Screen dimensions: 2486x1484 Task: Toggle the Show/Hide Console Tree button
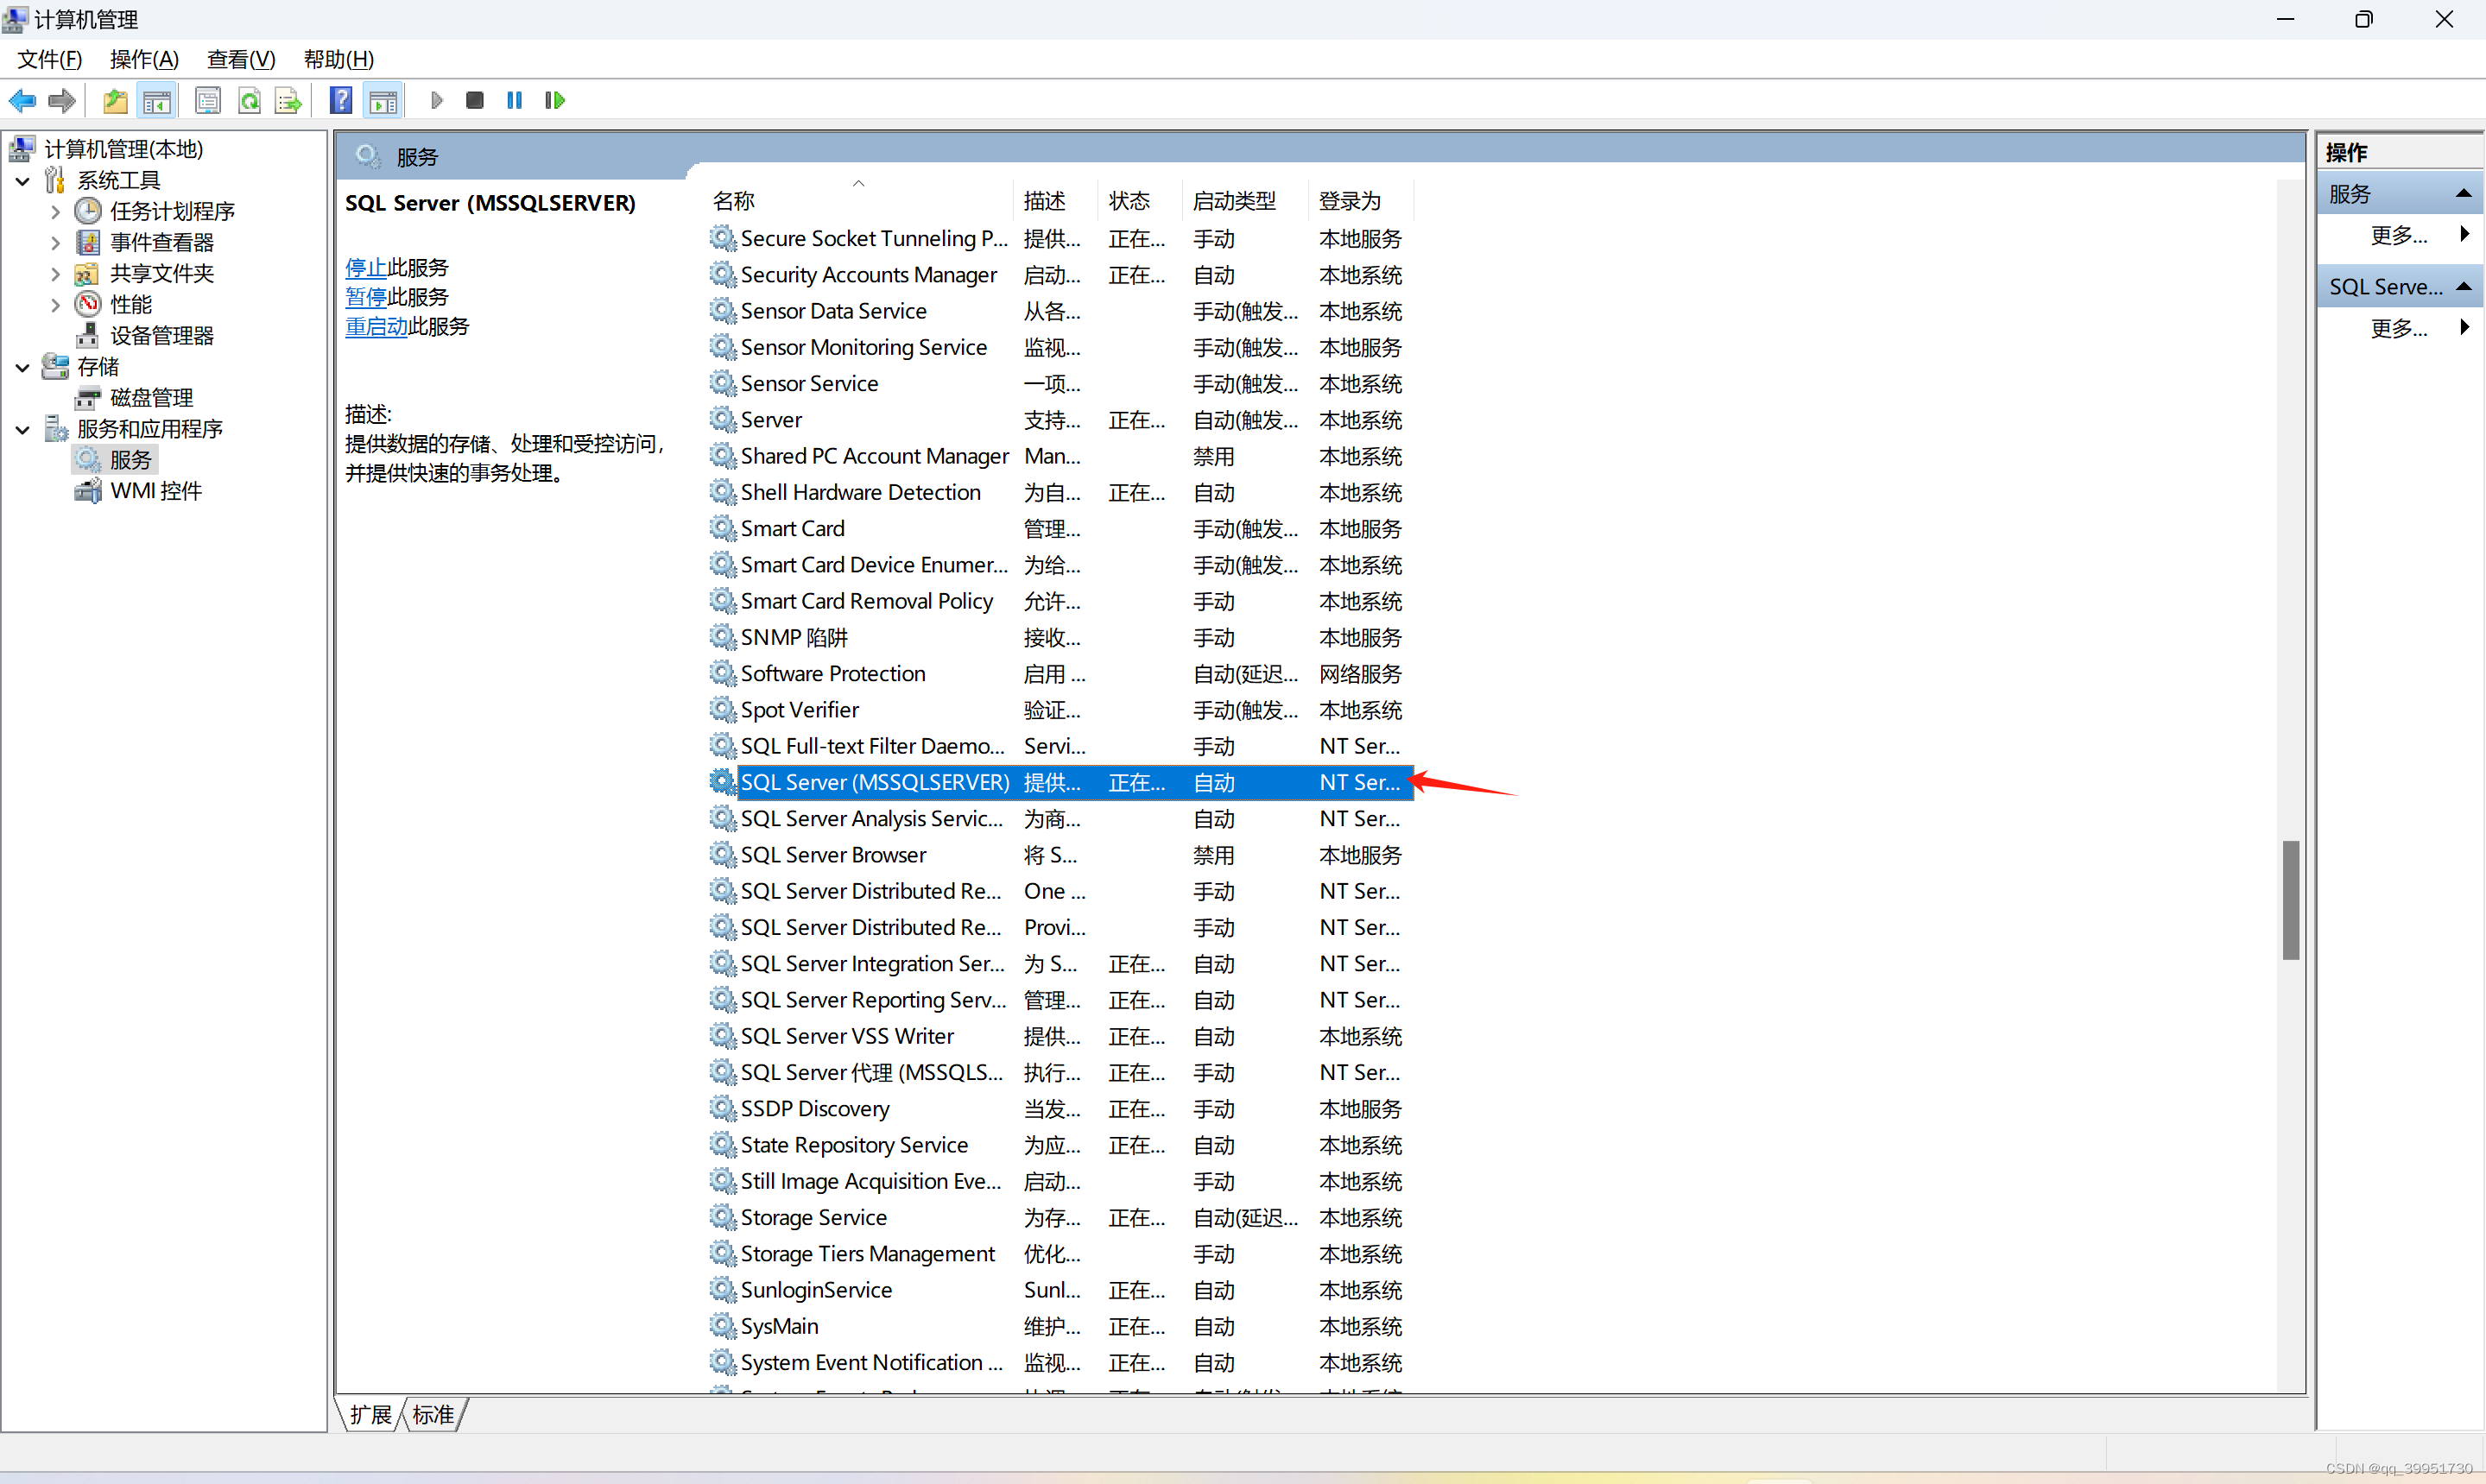[157, 100]
